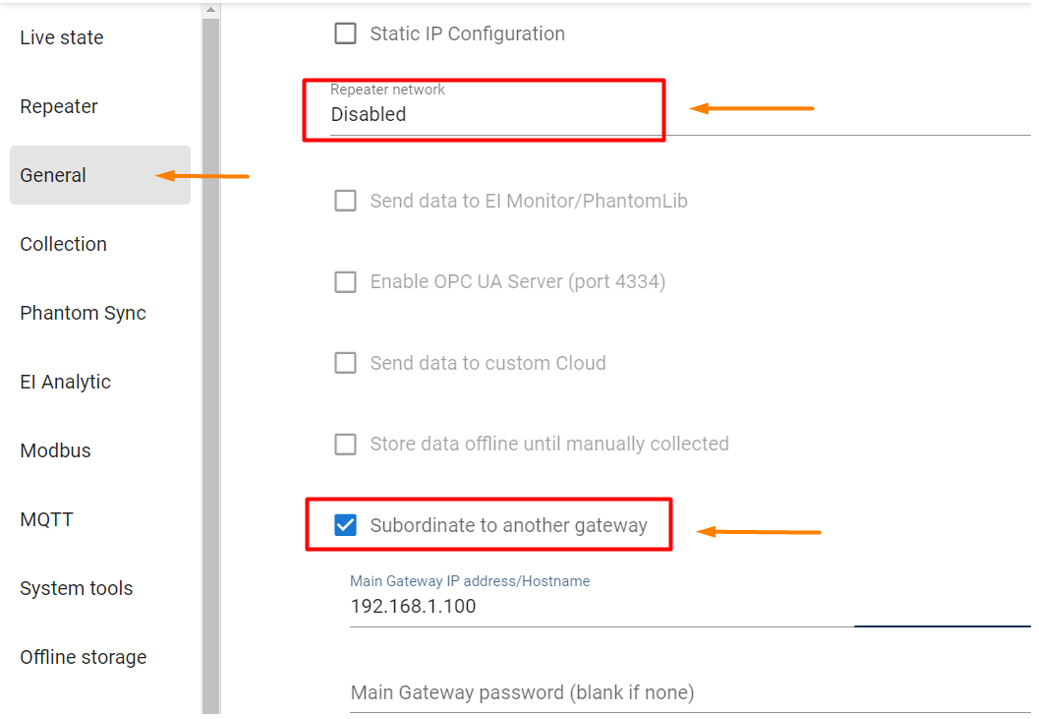Open Phantom Sync settings
This screenshot has height=719, width=1039.
click(x=83, y=314)
